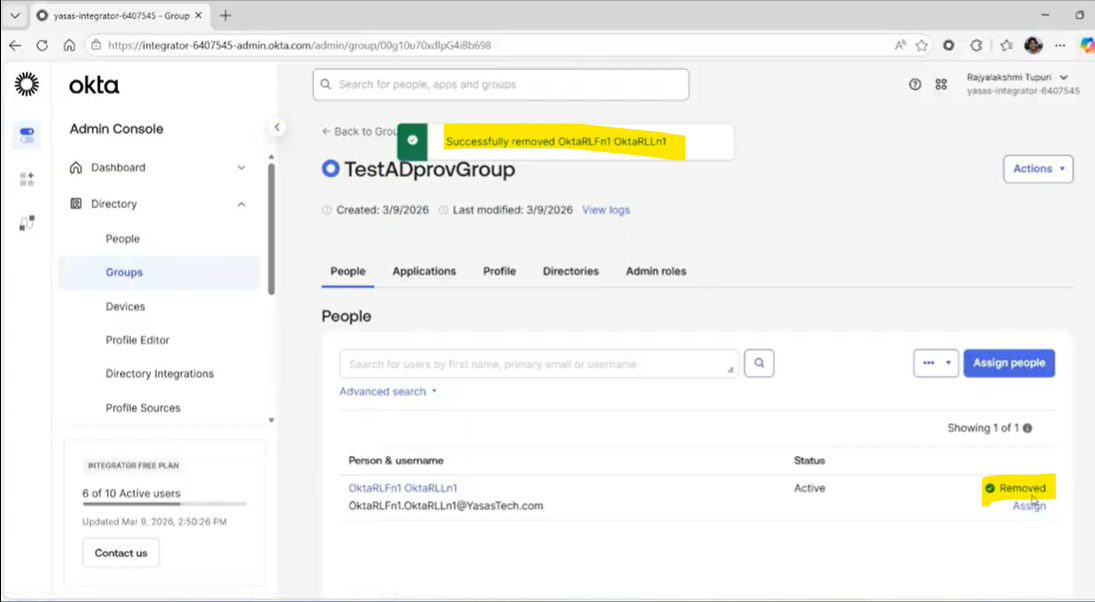The height and width of the screenshot is (602, 1095).
Task: Open the more options dropdown beside Assign people
Action: pyautogui.click(x=936, y=363)
